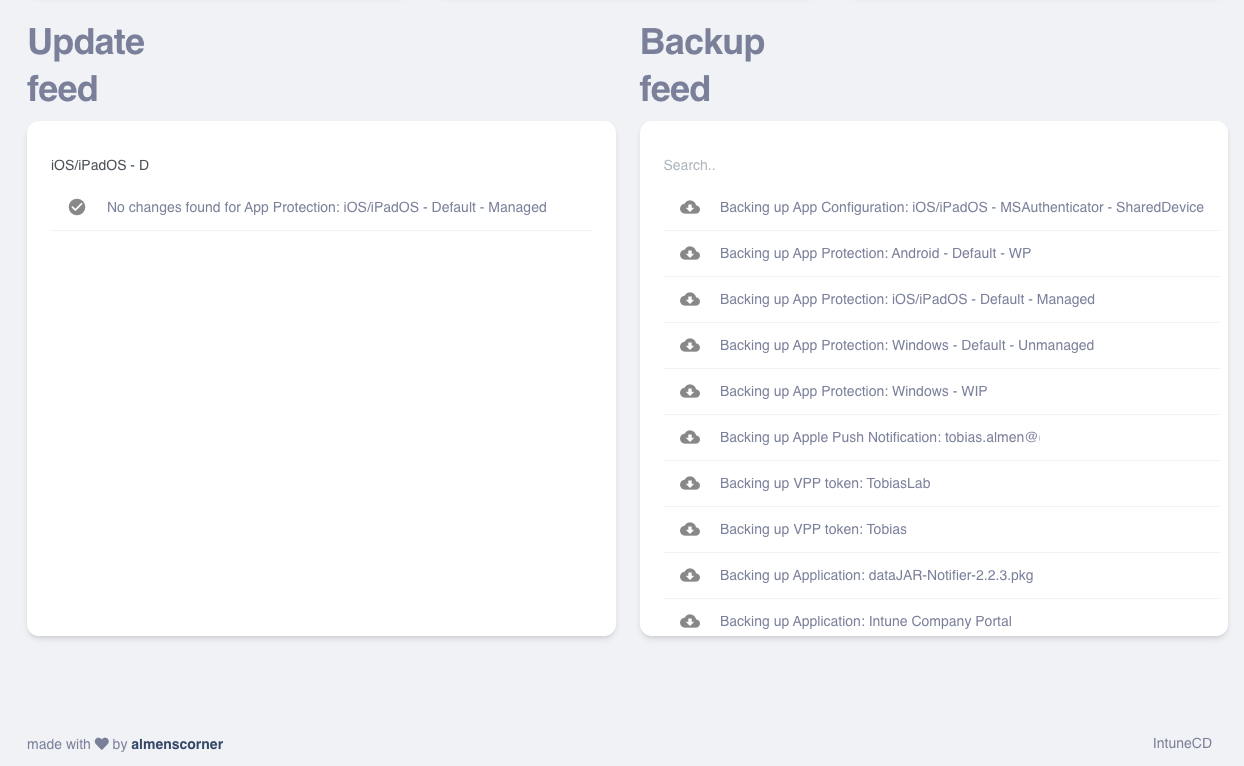1244x766 pixels.
Task: Open the almenscorner link in the footer
Action: [177, 744]
